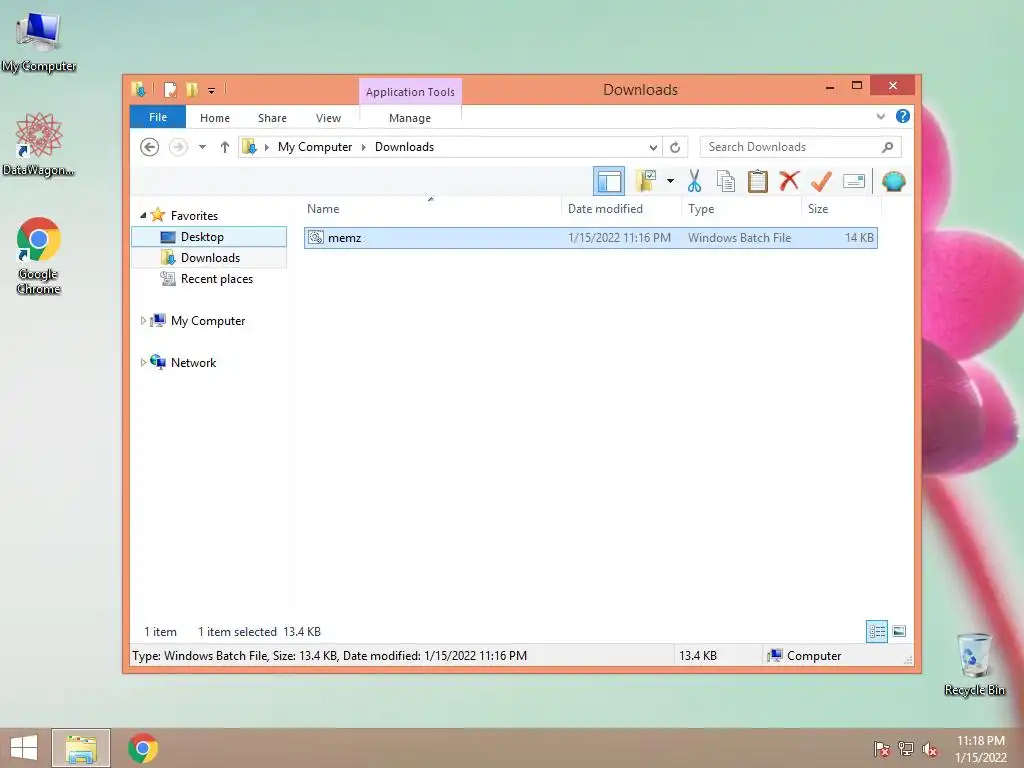This screenshot has height=768, width=1024.
Task: Click Downloads in the address bar
Action: click(x=404, y=147)
